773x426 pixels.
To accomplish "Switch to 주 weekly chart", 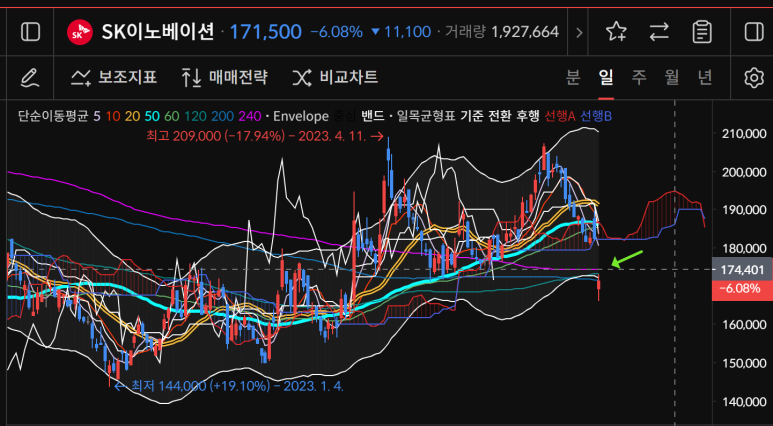I will (639, 77).
